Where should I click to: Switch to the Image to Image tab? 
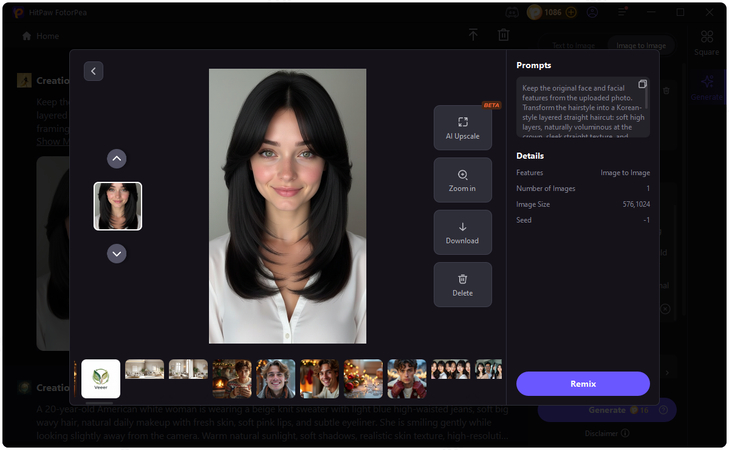(x=641, y=46)
